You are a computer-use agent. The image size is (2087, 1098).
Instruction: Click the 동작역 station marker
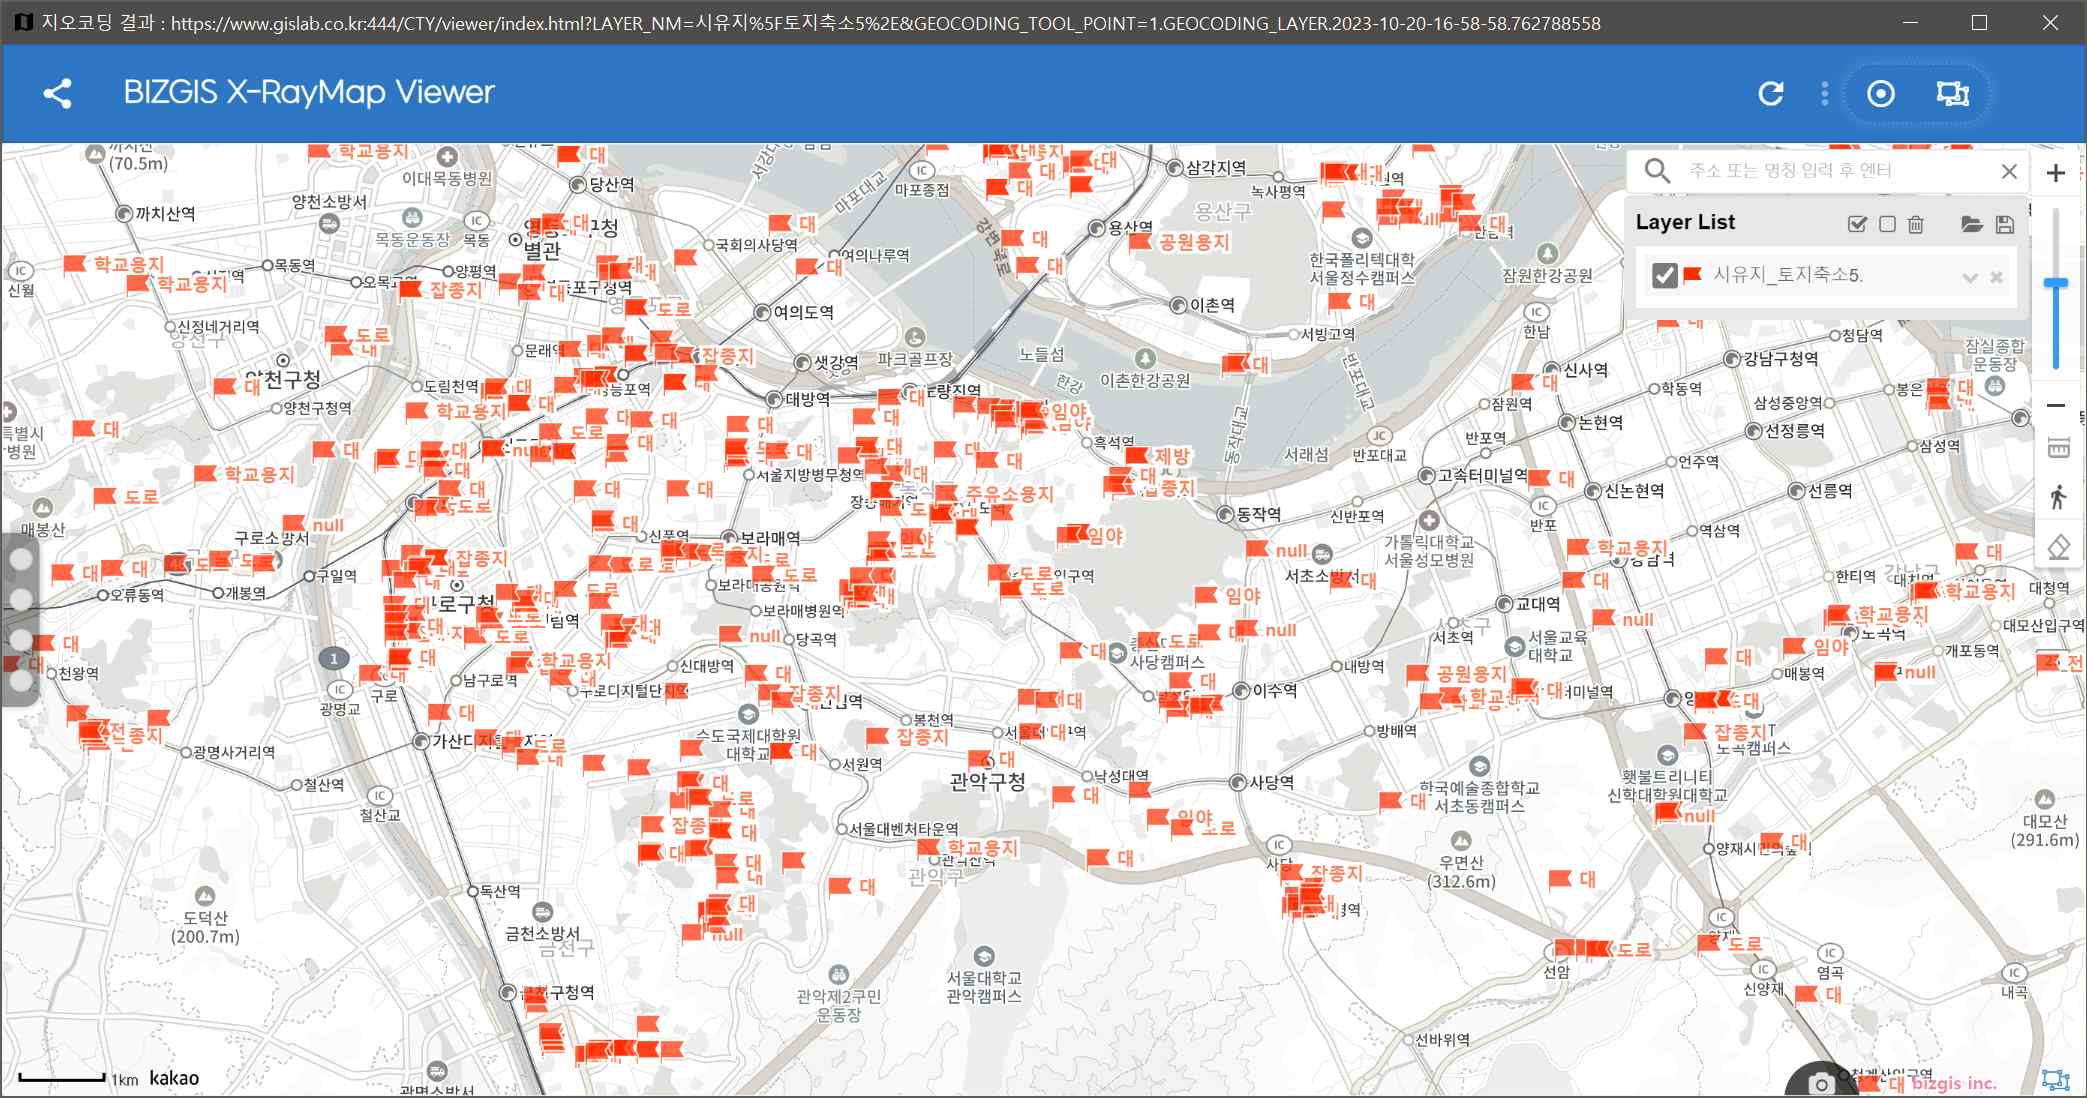[x=1226, y=514]
